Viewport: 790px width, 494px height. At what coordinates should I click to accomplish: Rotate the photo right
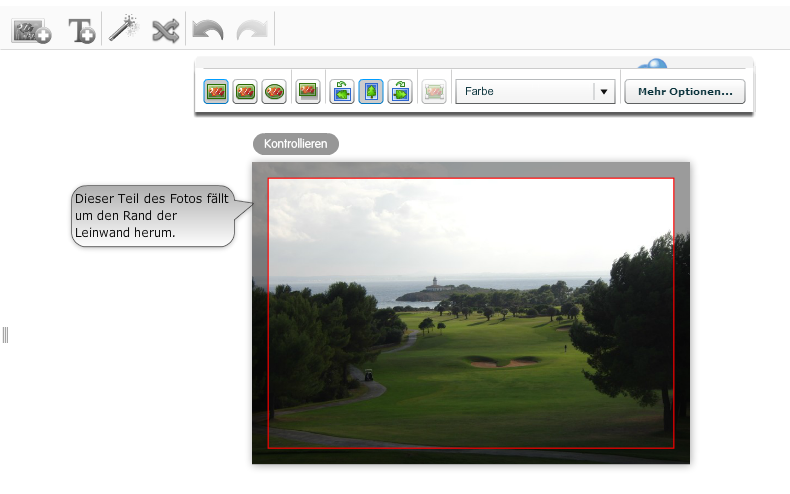click(x=400, y=92)
